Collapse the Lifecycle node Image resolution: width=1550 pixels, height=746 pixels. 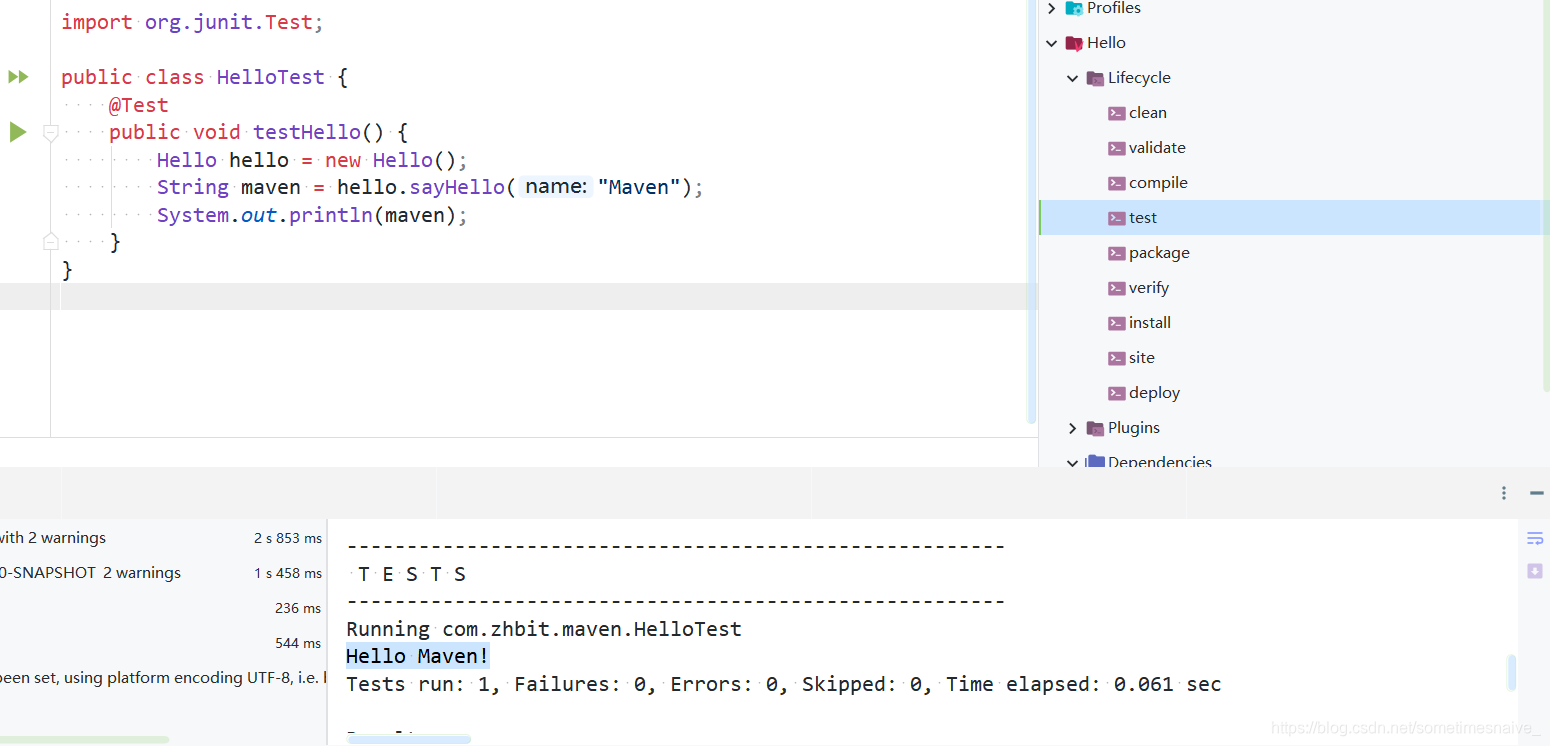click(x=1072, y=78)
